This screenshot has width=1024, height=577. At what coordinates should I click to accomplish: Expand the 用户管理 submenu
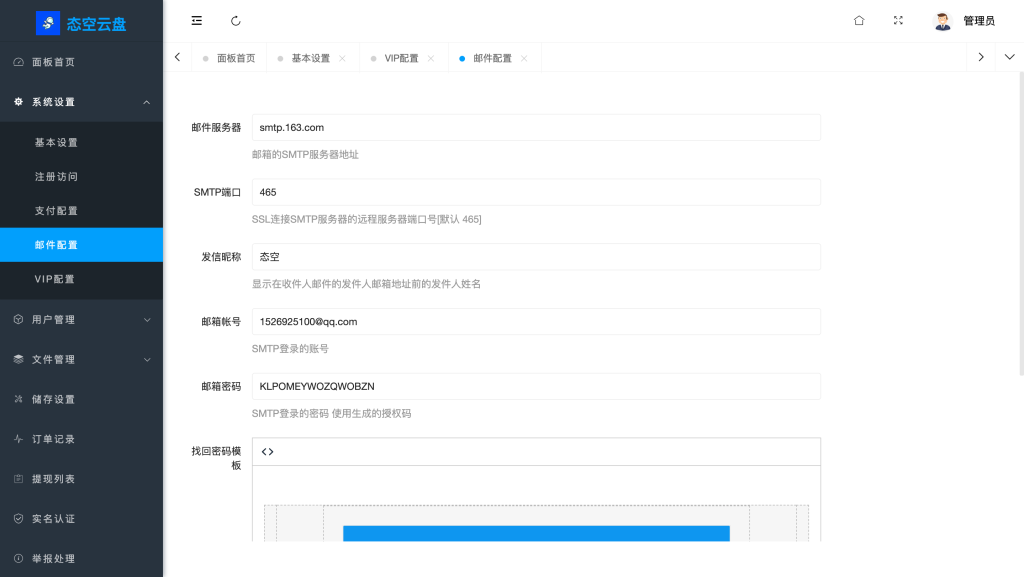pyautogui.click(x=146, y=320)
